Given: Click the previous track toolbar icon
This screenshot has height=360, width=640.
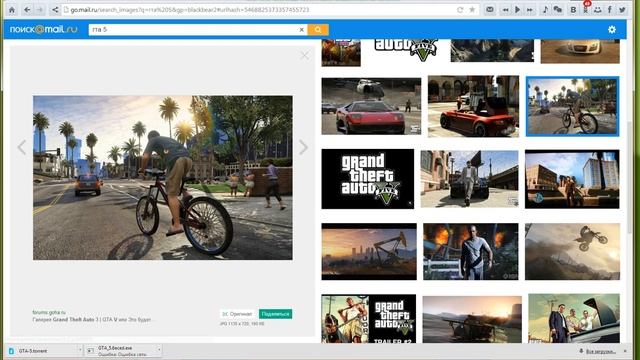Looking at the screenshot, I should click(x=505, y=10).
